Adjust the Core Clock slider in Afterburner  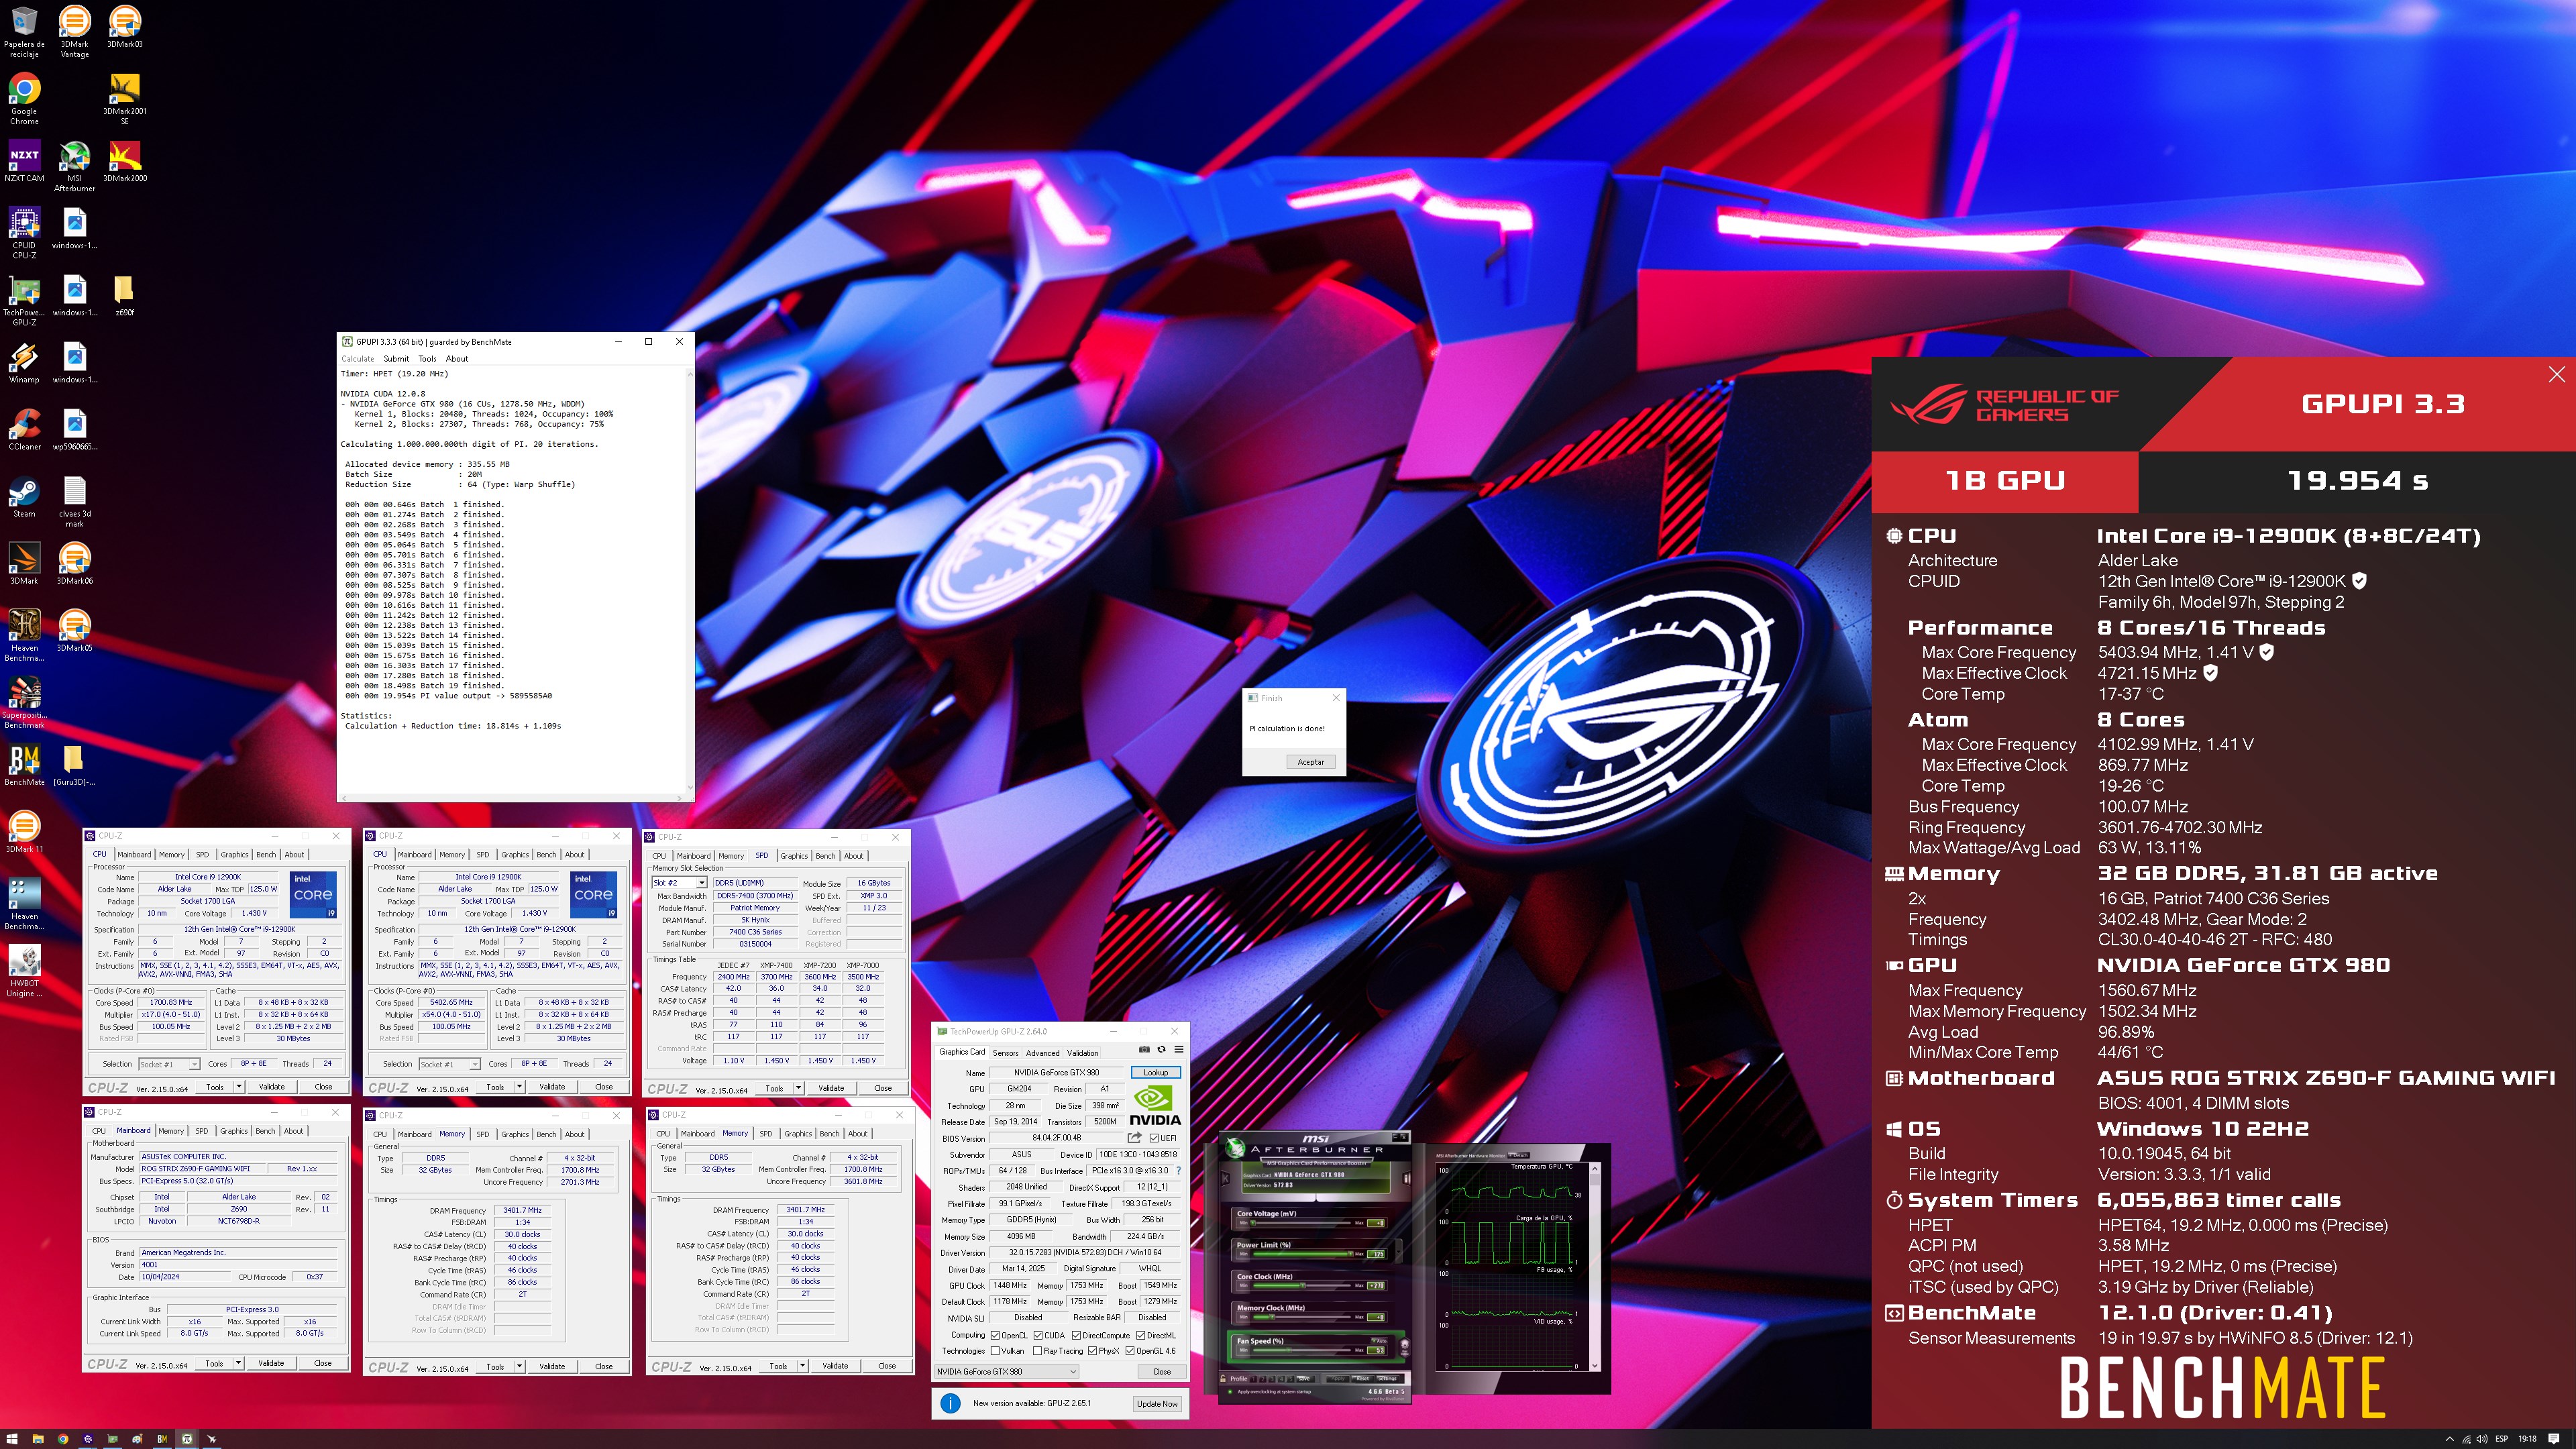click(x=1303, y=1286)
